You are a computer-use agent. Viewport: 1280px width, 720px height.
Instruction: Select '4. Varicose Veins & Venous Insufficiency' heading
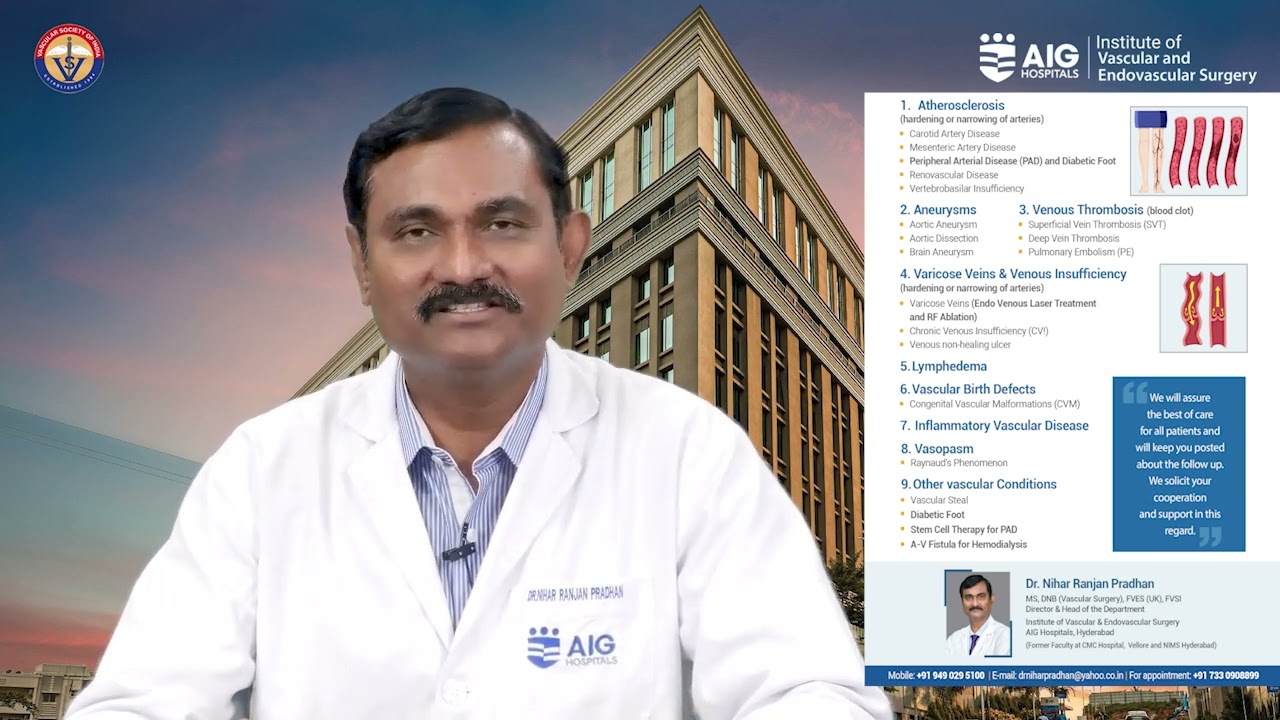point(1013,274)
